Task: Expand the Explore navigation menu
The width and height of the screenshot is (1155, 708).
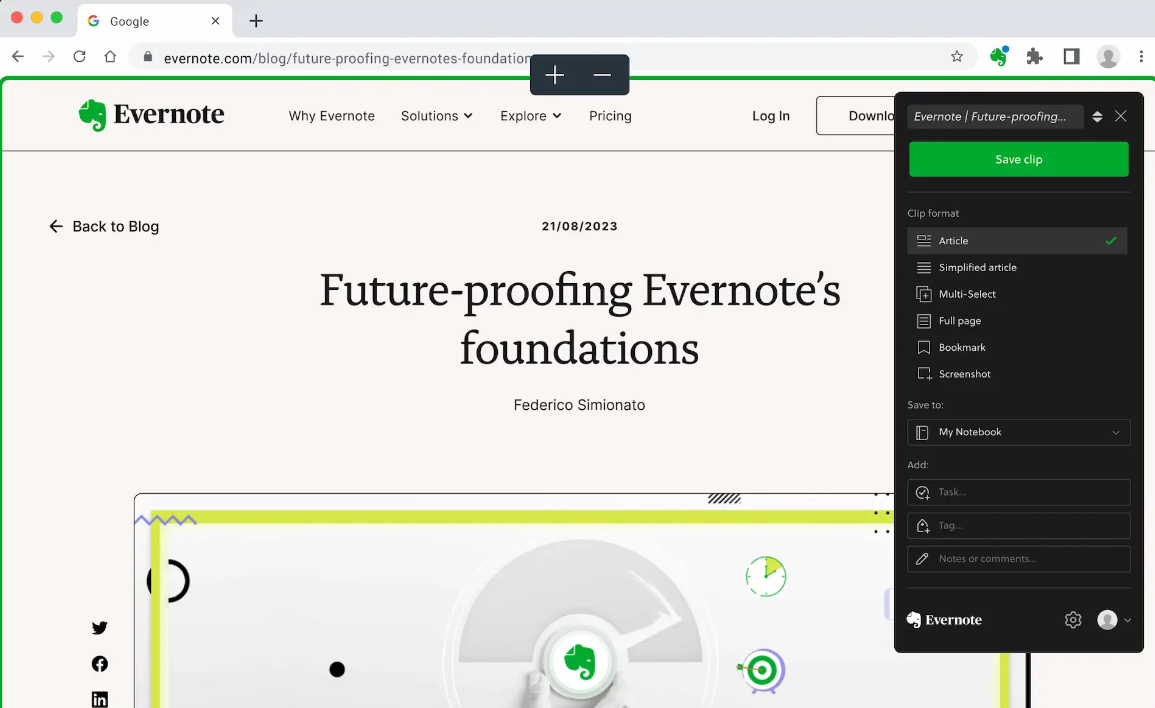Action: [x=530, y=116]
